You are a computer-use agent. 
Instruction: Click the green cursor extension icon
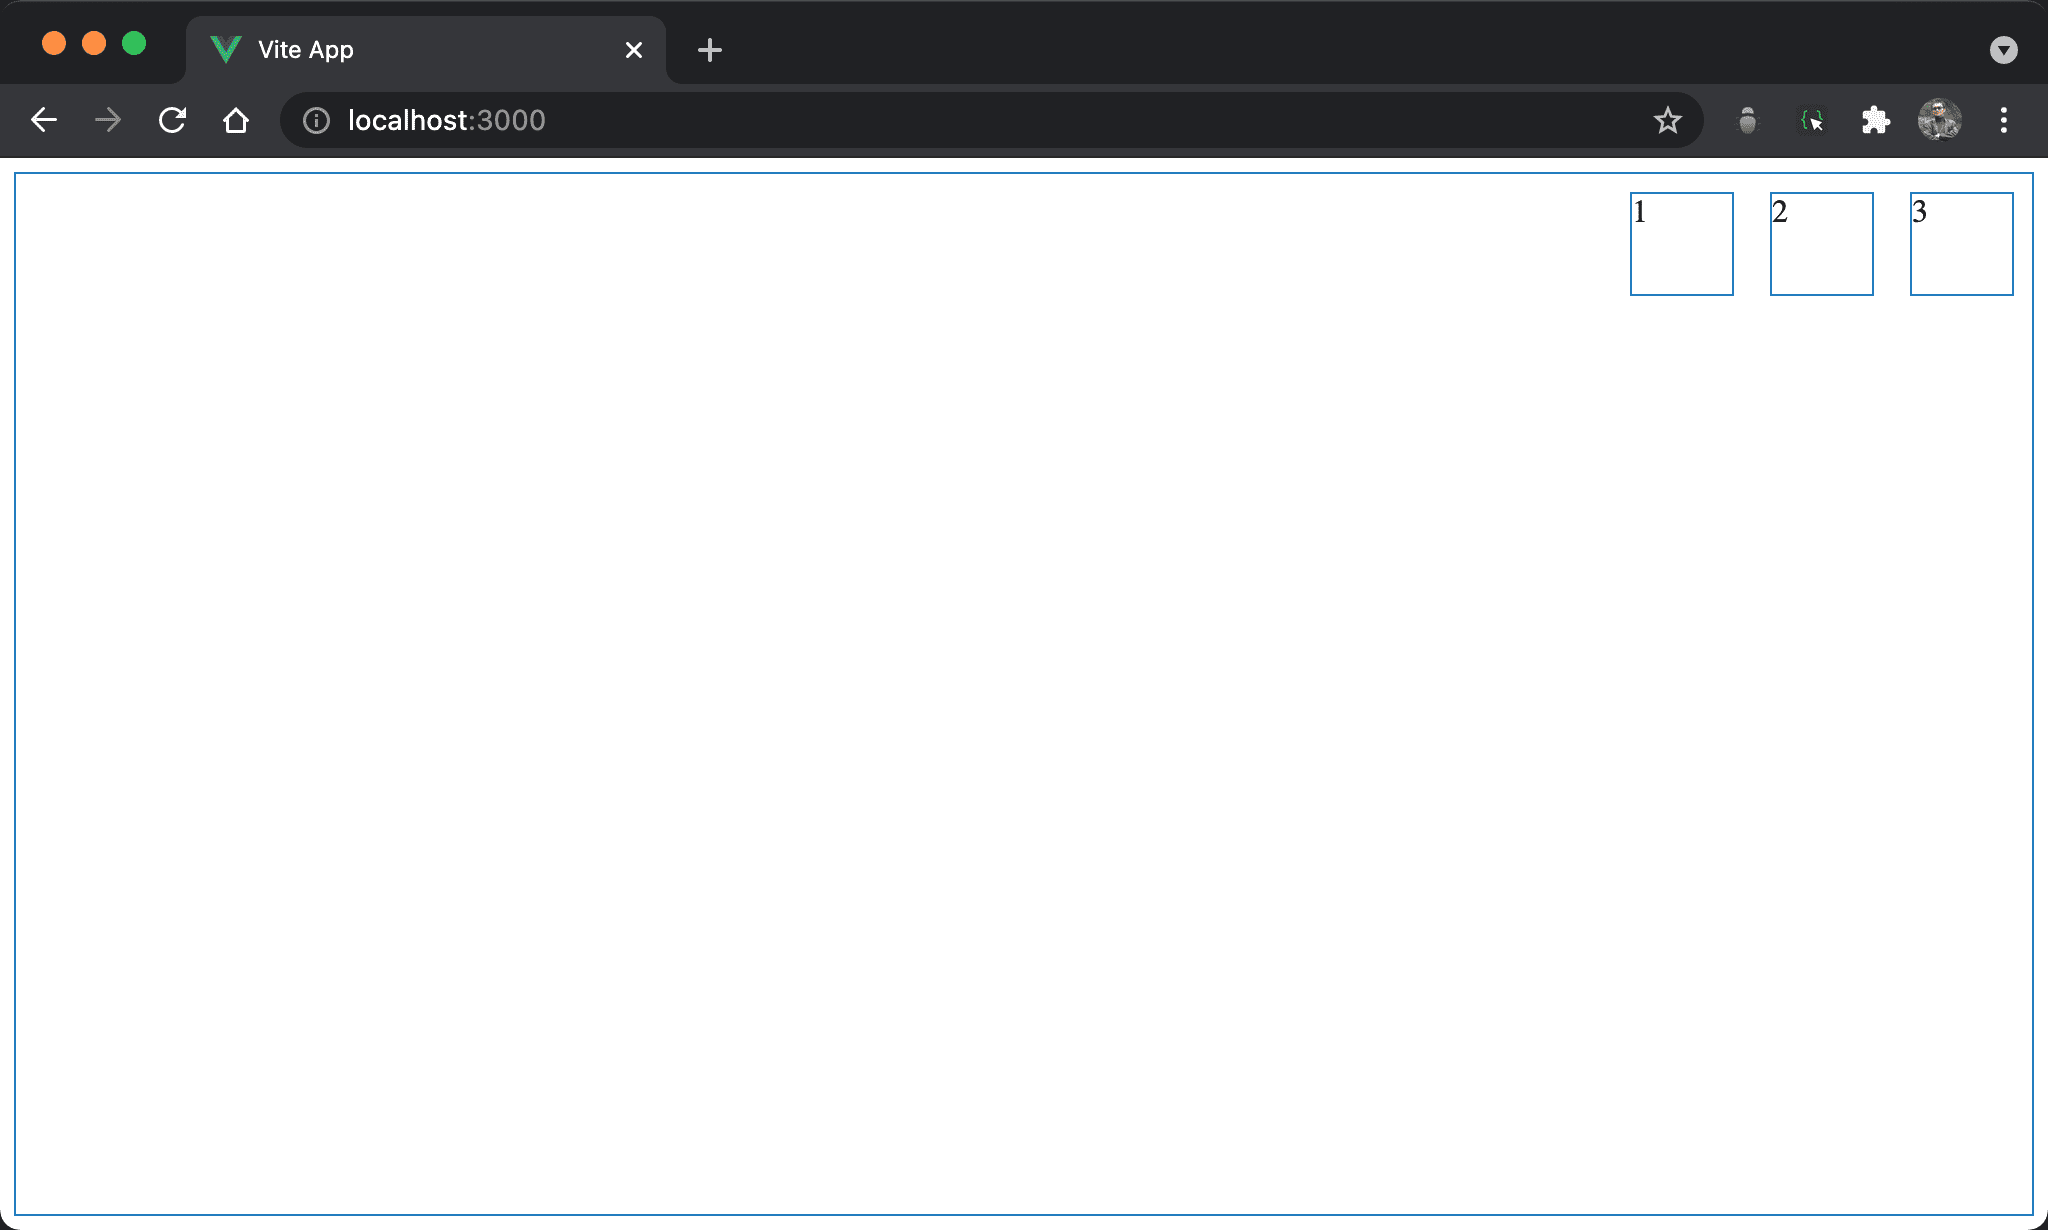(1811, 121)
